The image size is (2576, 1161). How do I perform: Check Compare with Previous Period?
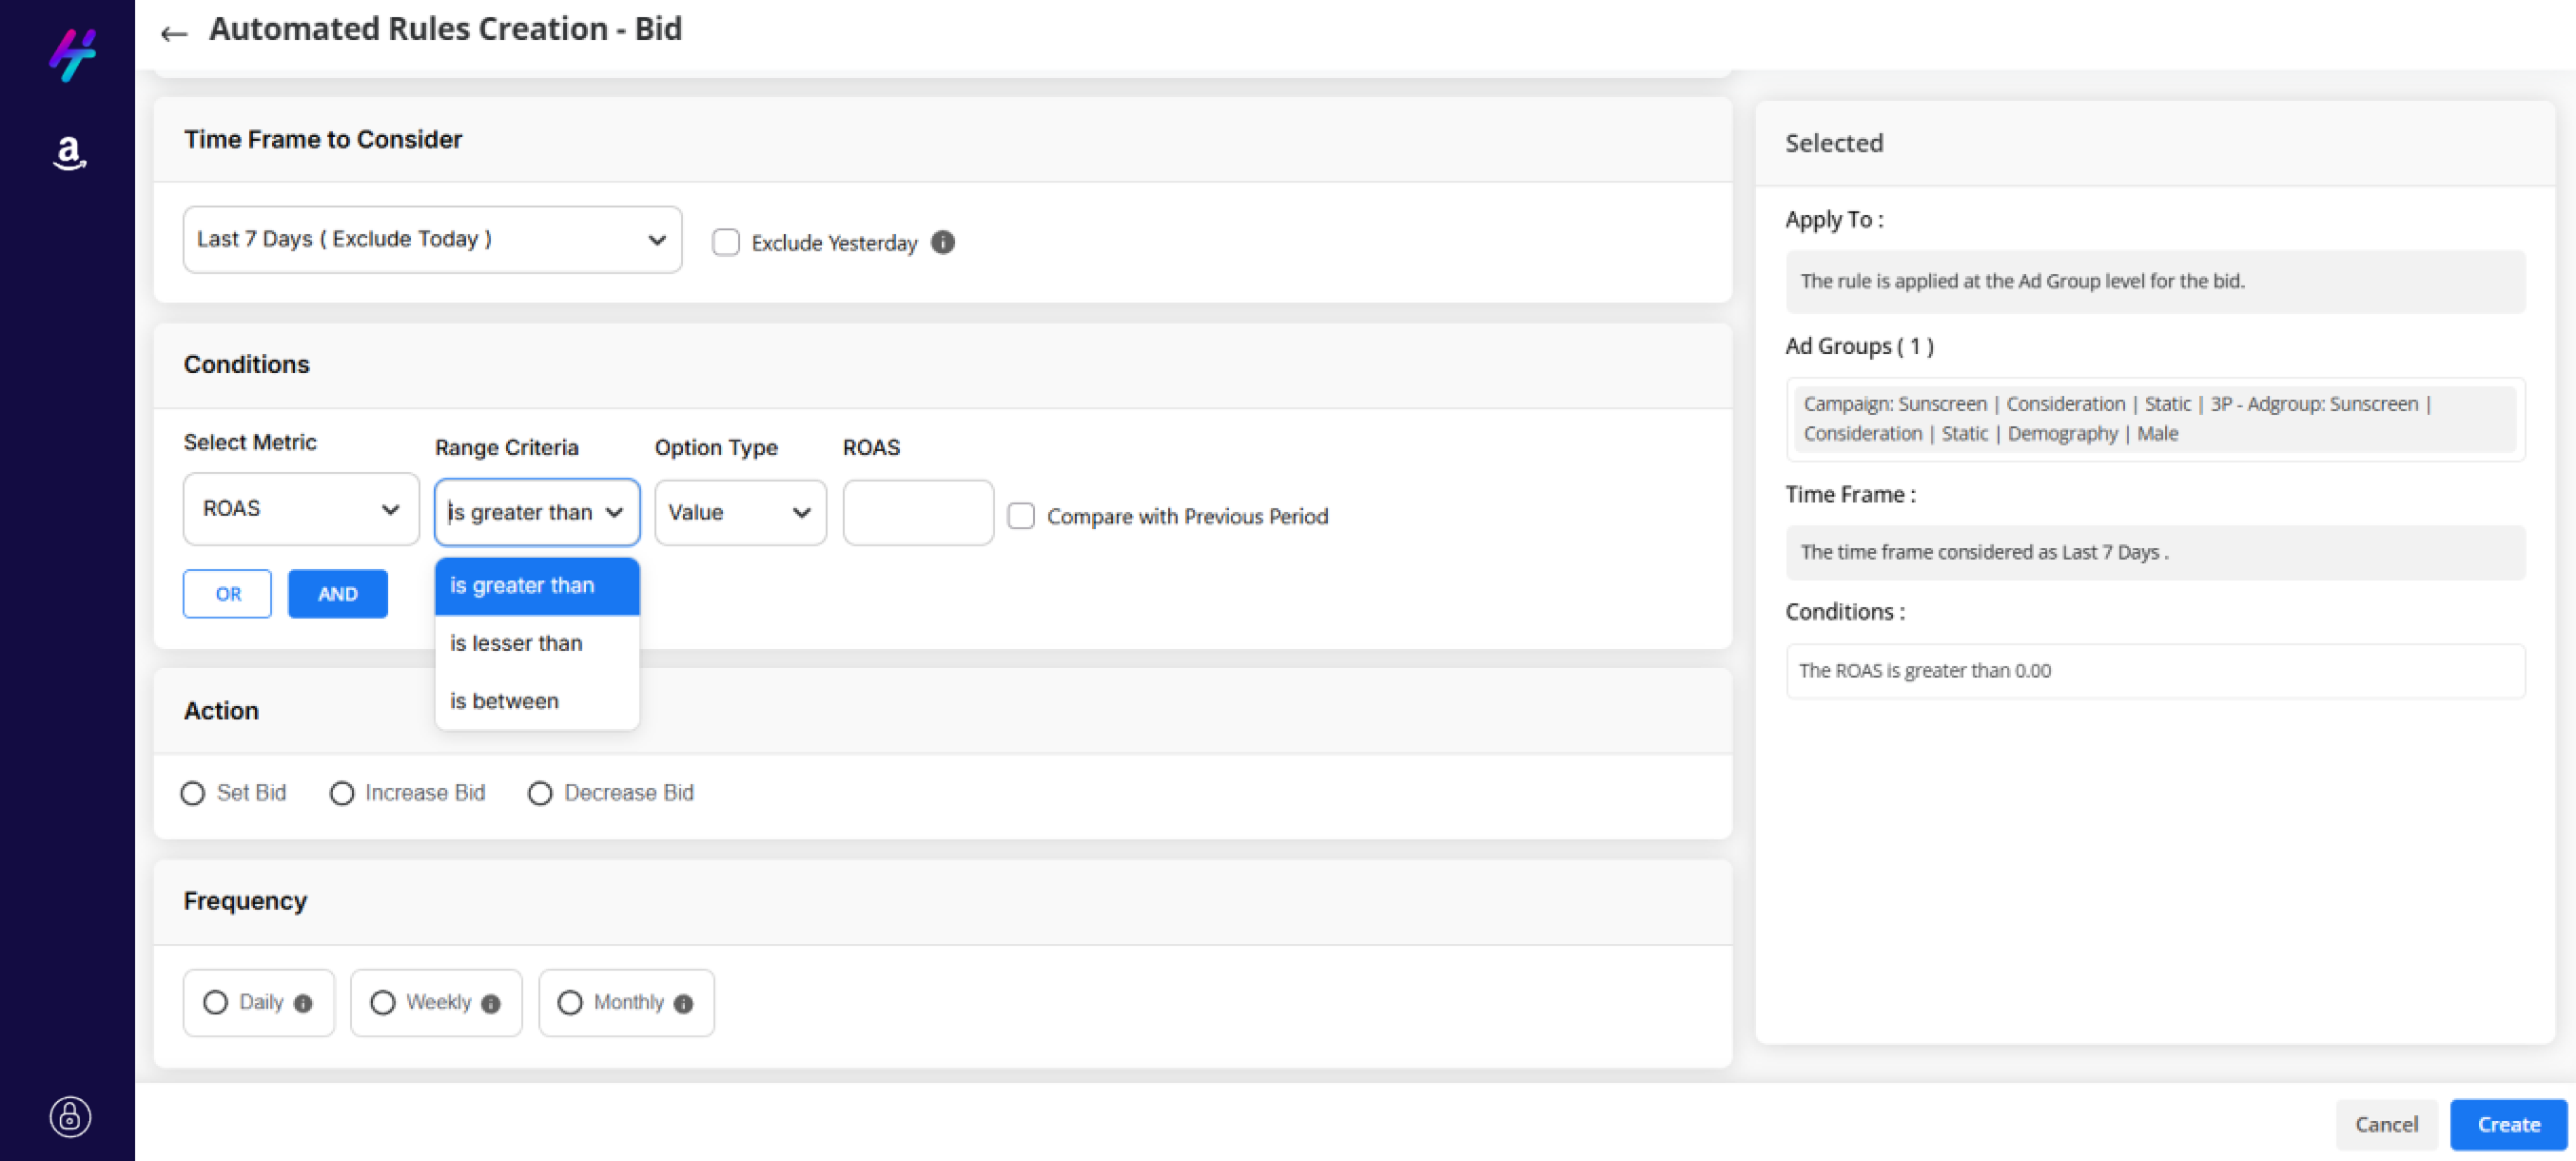(x=1020, y=516)
